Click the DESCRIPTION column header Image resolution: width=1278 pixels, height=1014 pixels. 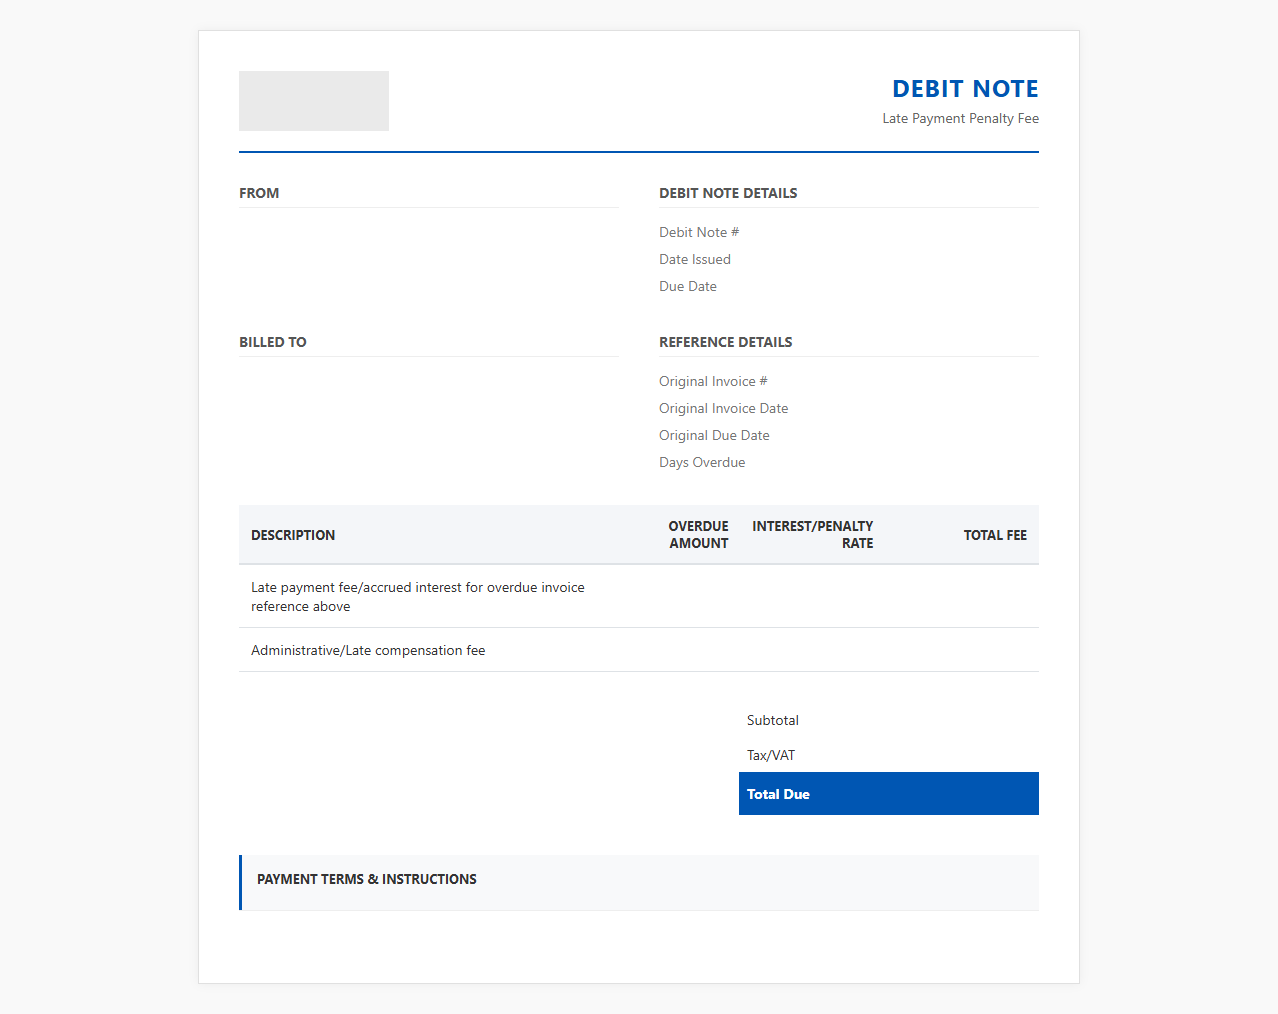click(293, 535)
